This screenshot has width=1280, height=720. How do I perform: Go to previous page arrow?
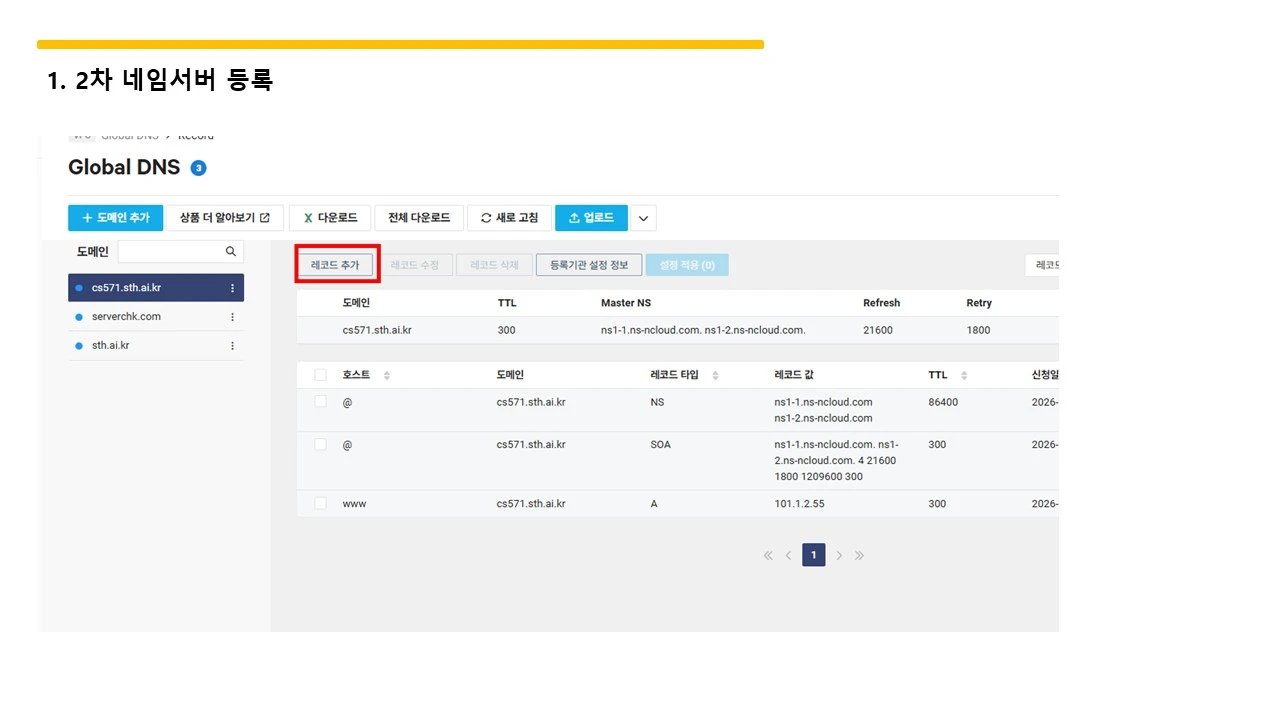(x=788, y=555)
